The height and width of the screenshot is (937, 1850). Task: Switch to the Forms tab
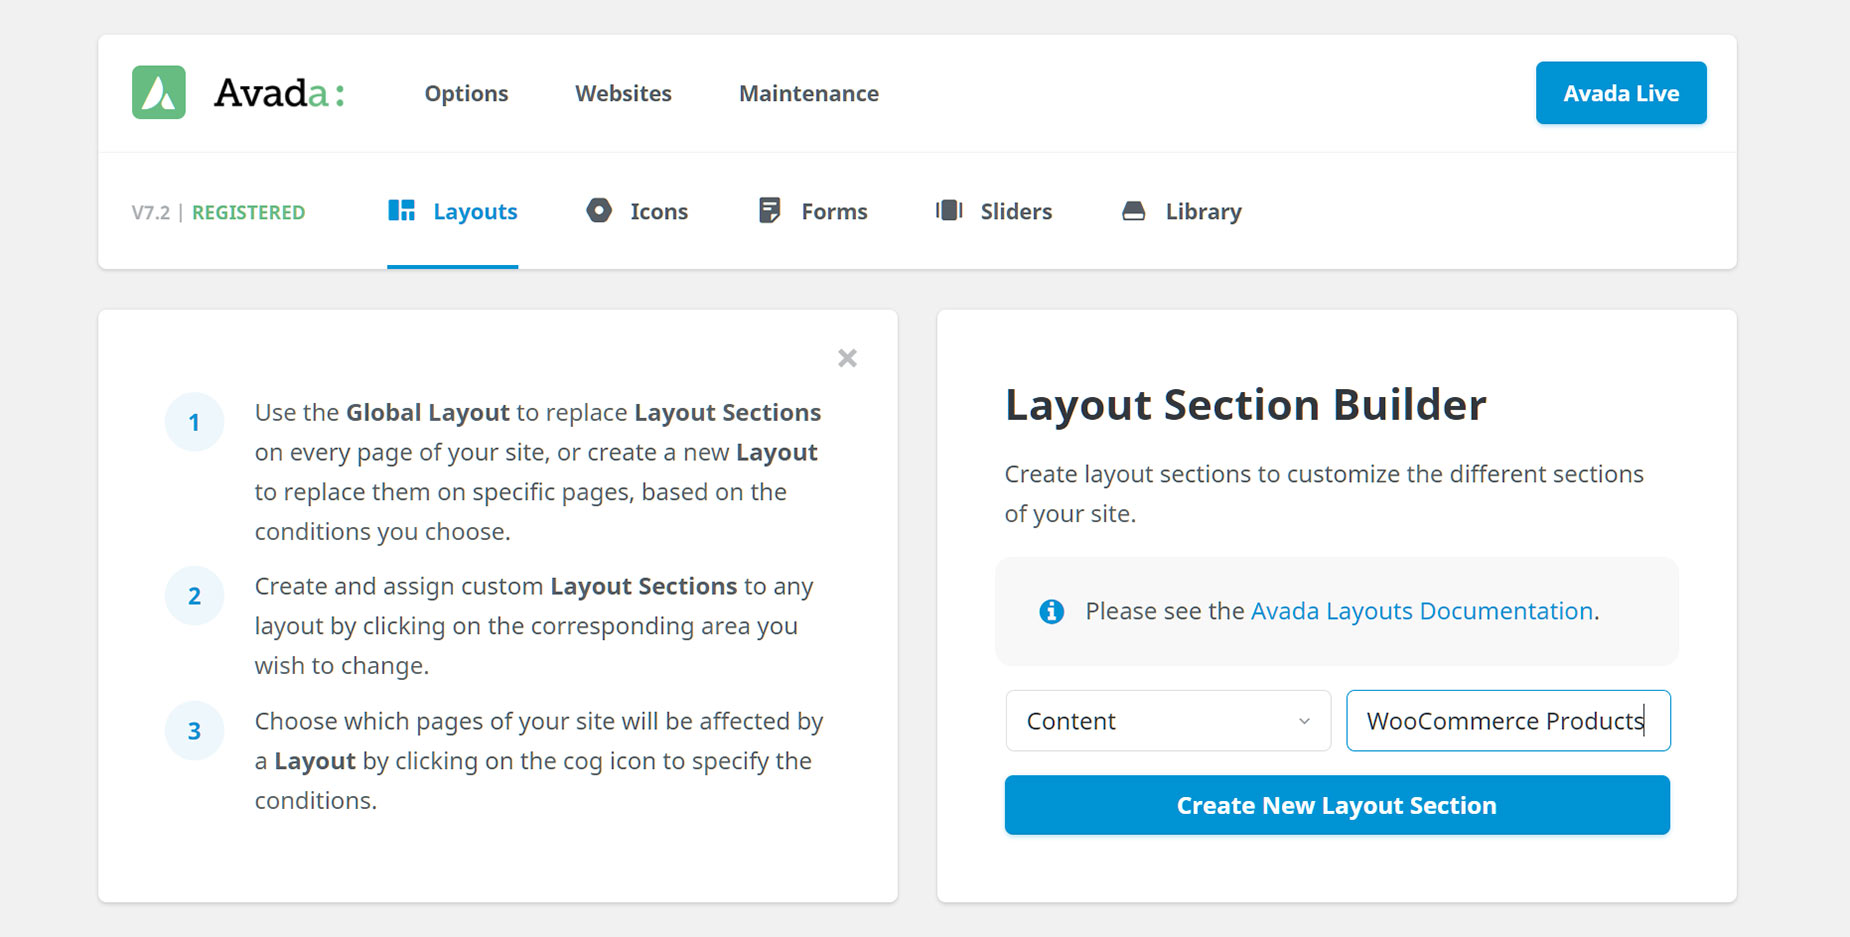pos(812,211)
